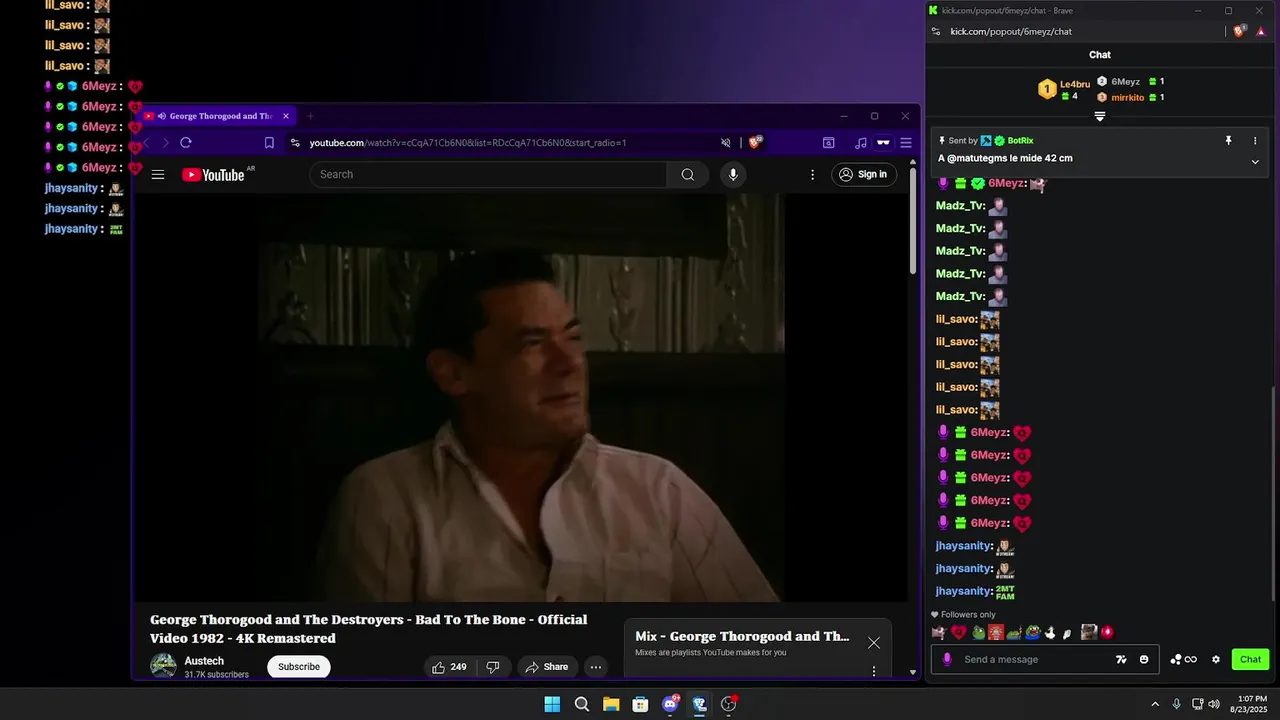Open Brave main menu in YouTube window
The width and height of the screenshot is (1280, 720).
click(x=906, y=143)
